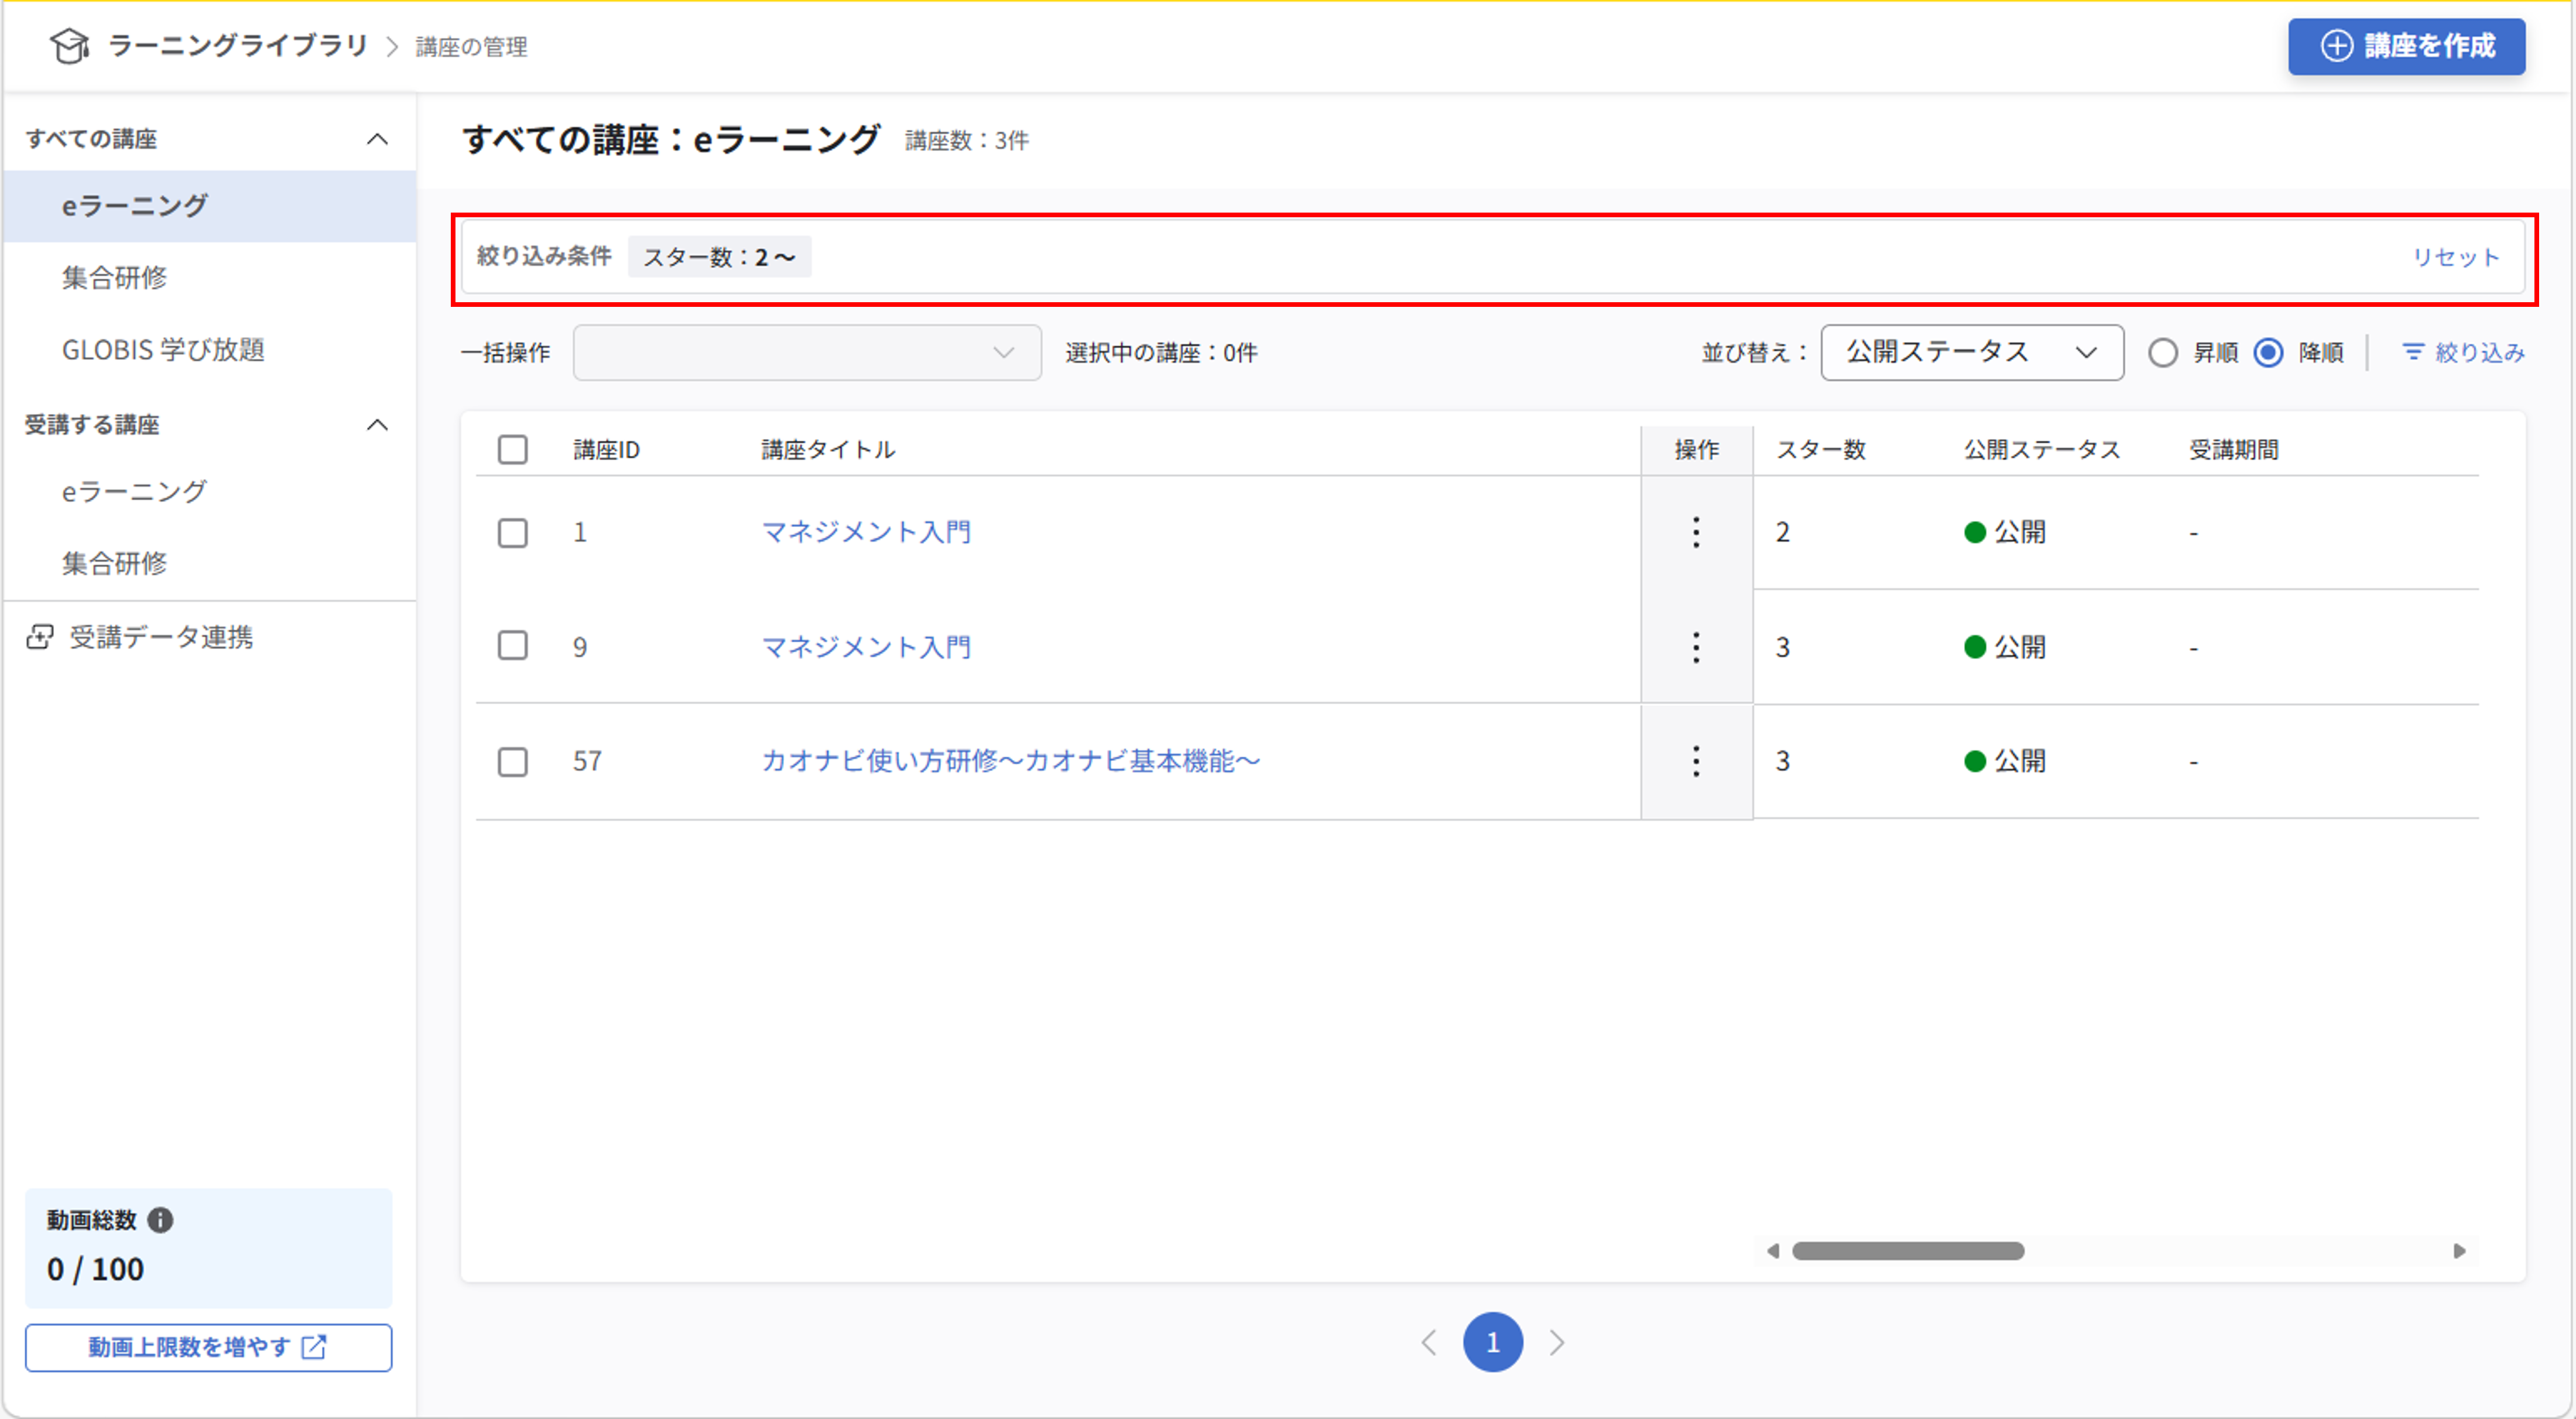
Task: Select the 昇順 radio button
Action: [x=2163, y=353]
